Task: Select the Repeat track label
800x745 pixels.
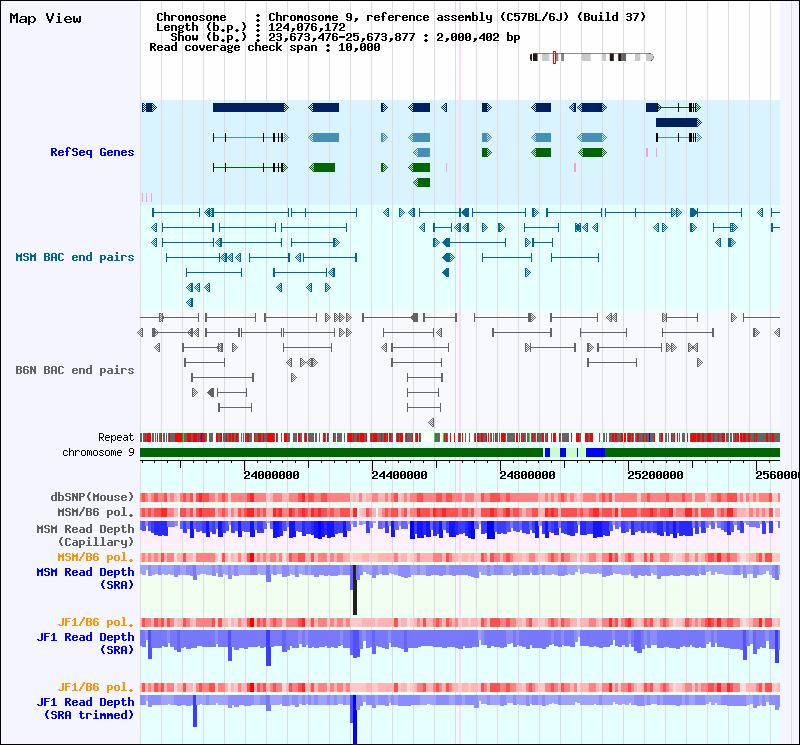Action: coord(116,437)
